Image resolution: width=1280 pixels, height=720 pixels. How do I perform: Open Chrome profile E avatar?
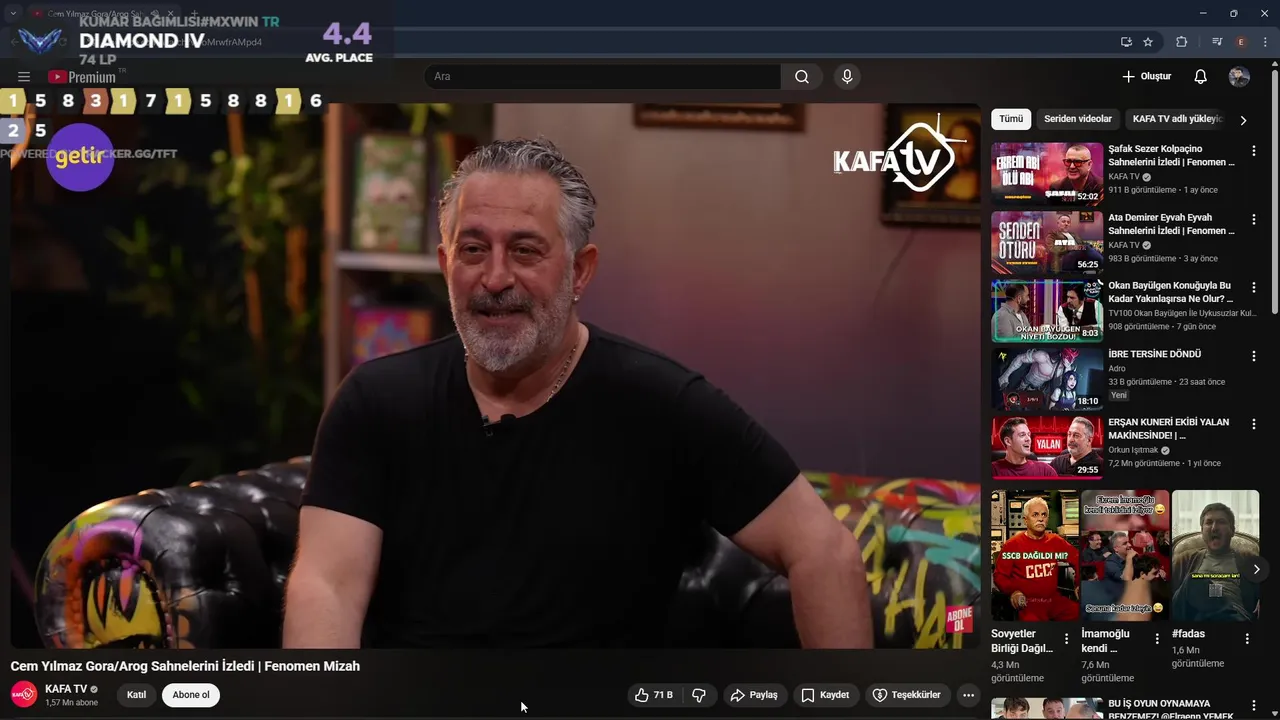(1241, 42)
